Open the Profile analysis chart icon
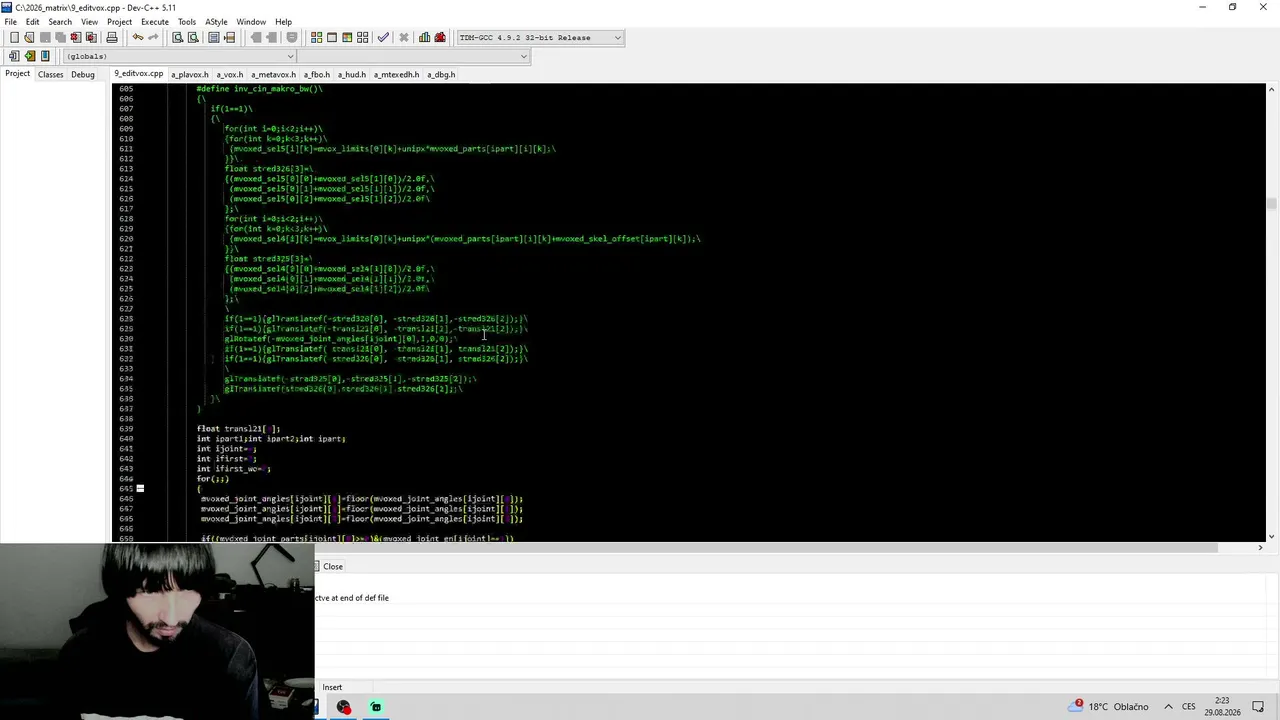The height and width of the screenshot is (720, 1280). (x=424, y=37)
